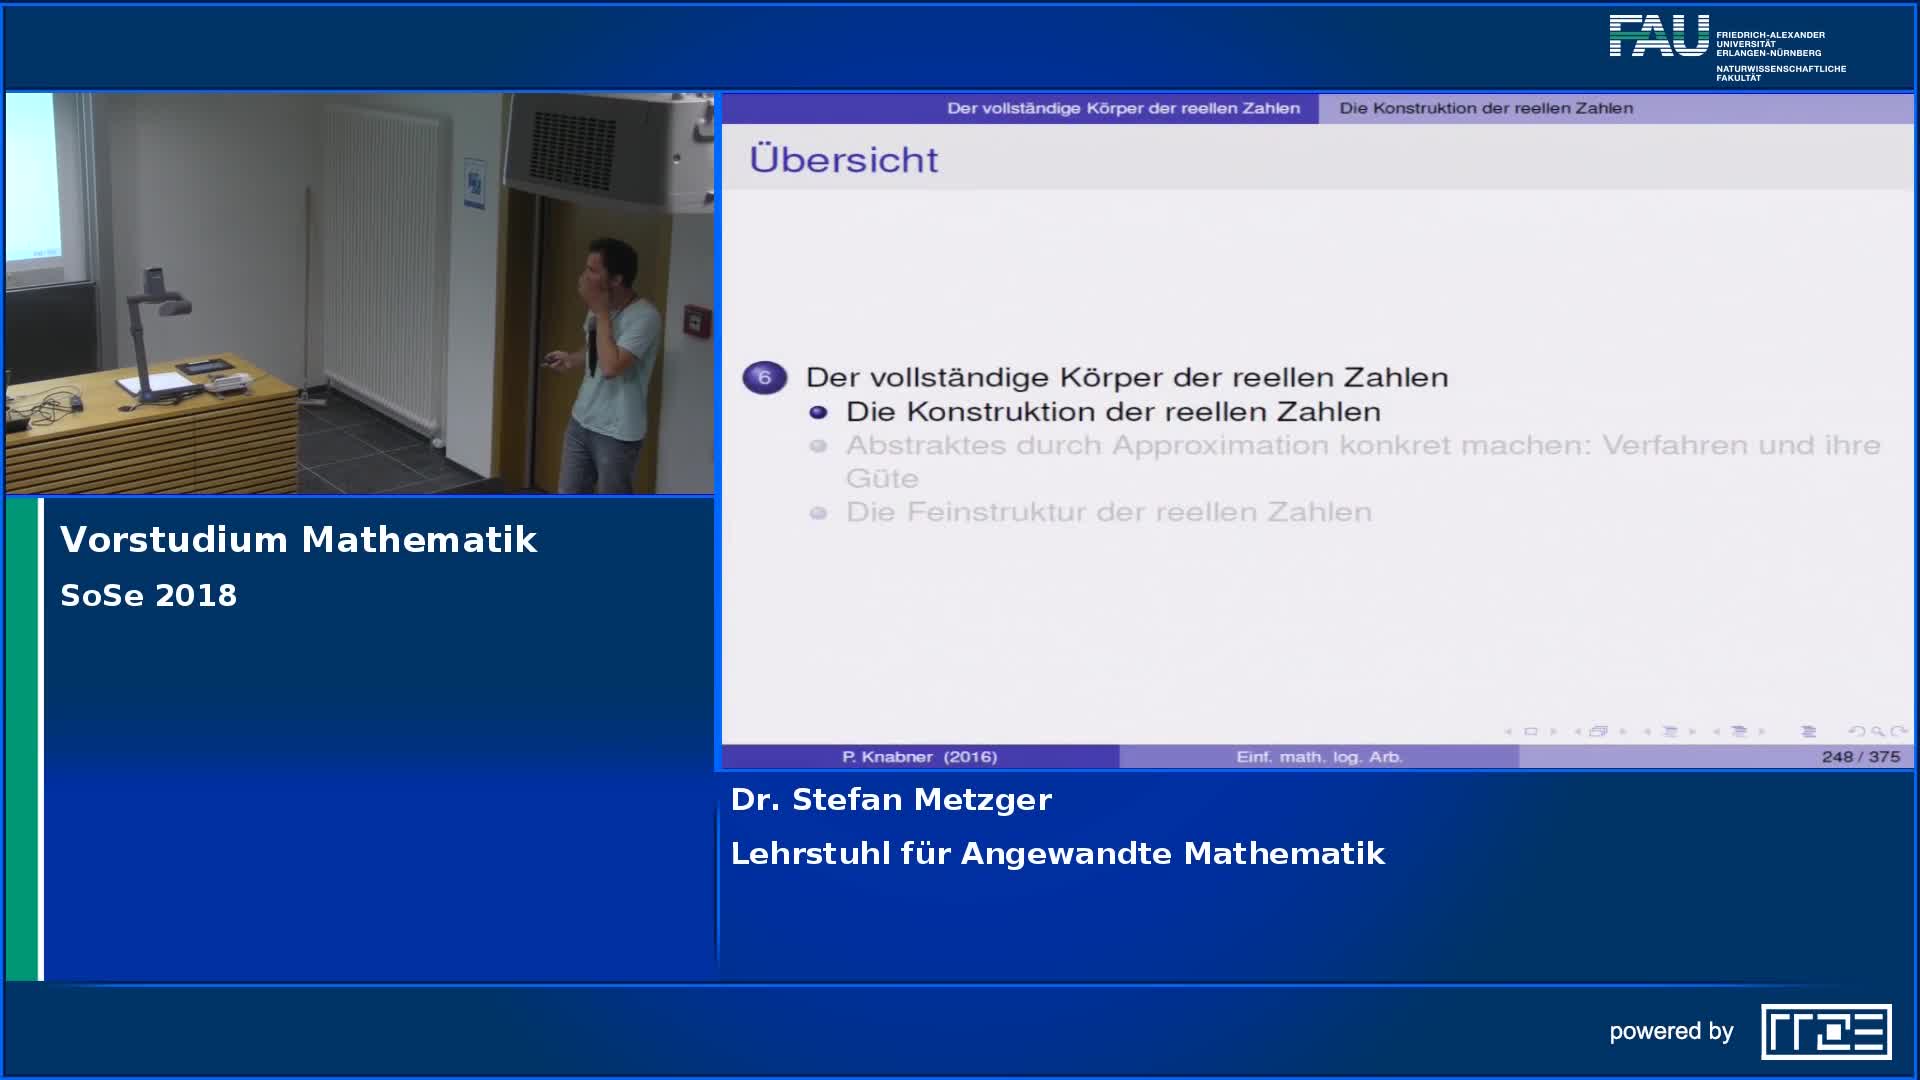This screenshot has height=1080, width=1920.
Task: Switch to tab Der vollständige Körper der reellen Zahlen
Action: coord(1128,107)
